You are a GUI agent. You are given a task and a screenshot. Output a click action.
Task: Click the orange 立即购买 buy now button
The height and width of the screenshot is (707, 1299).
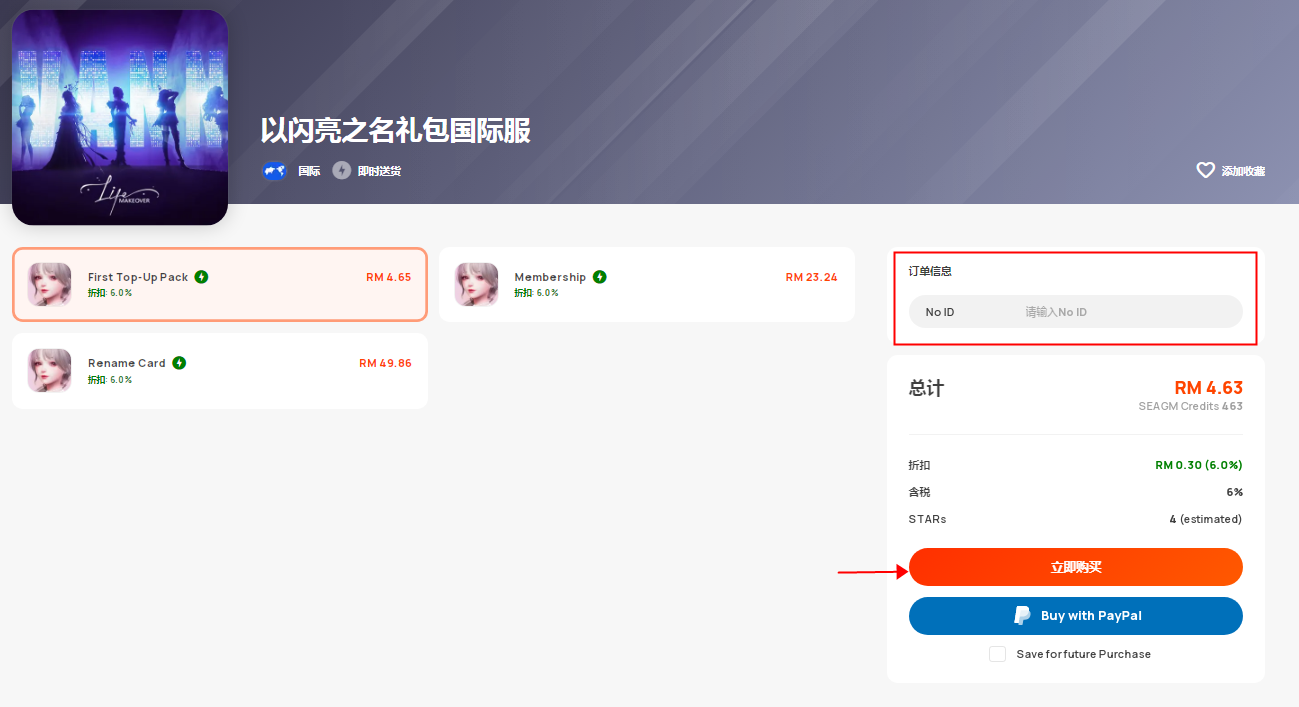tap(1076, 567)
